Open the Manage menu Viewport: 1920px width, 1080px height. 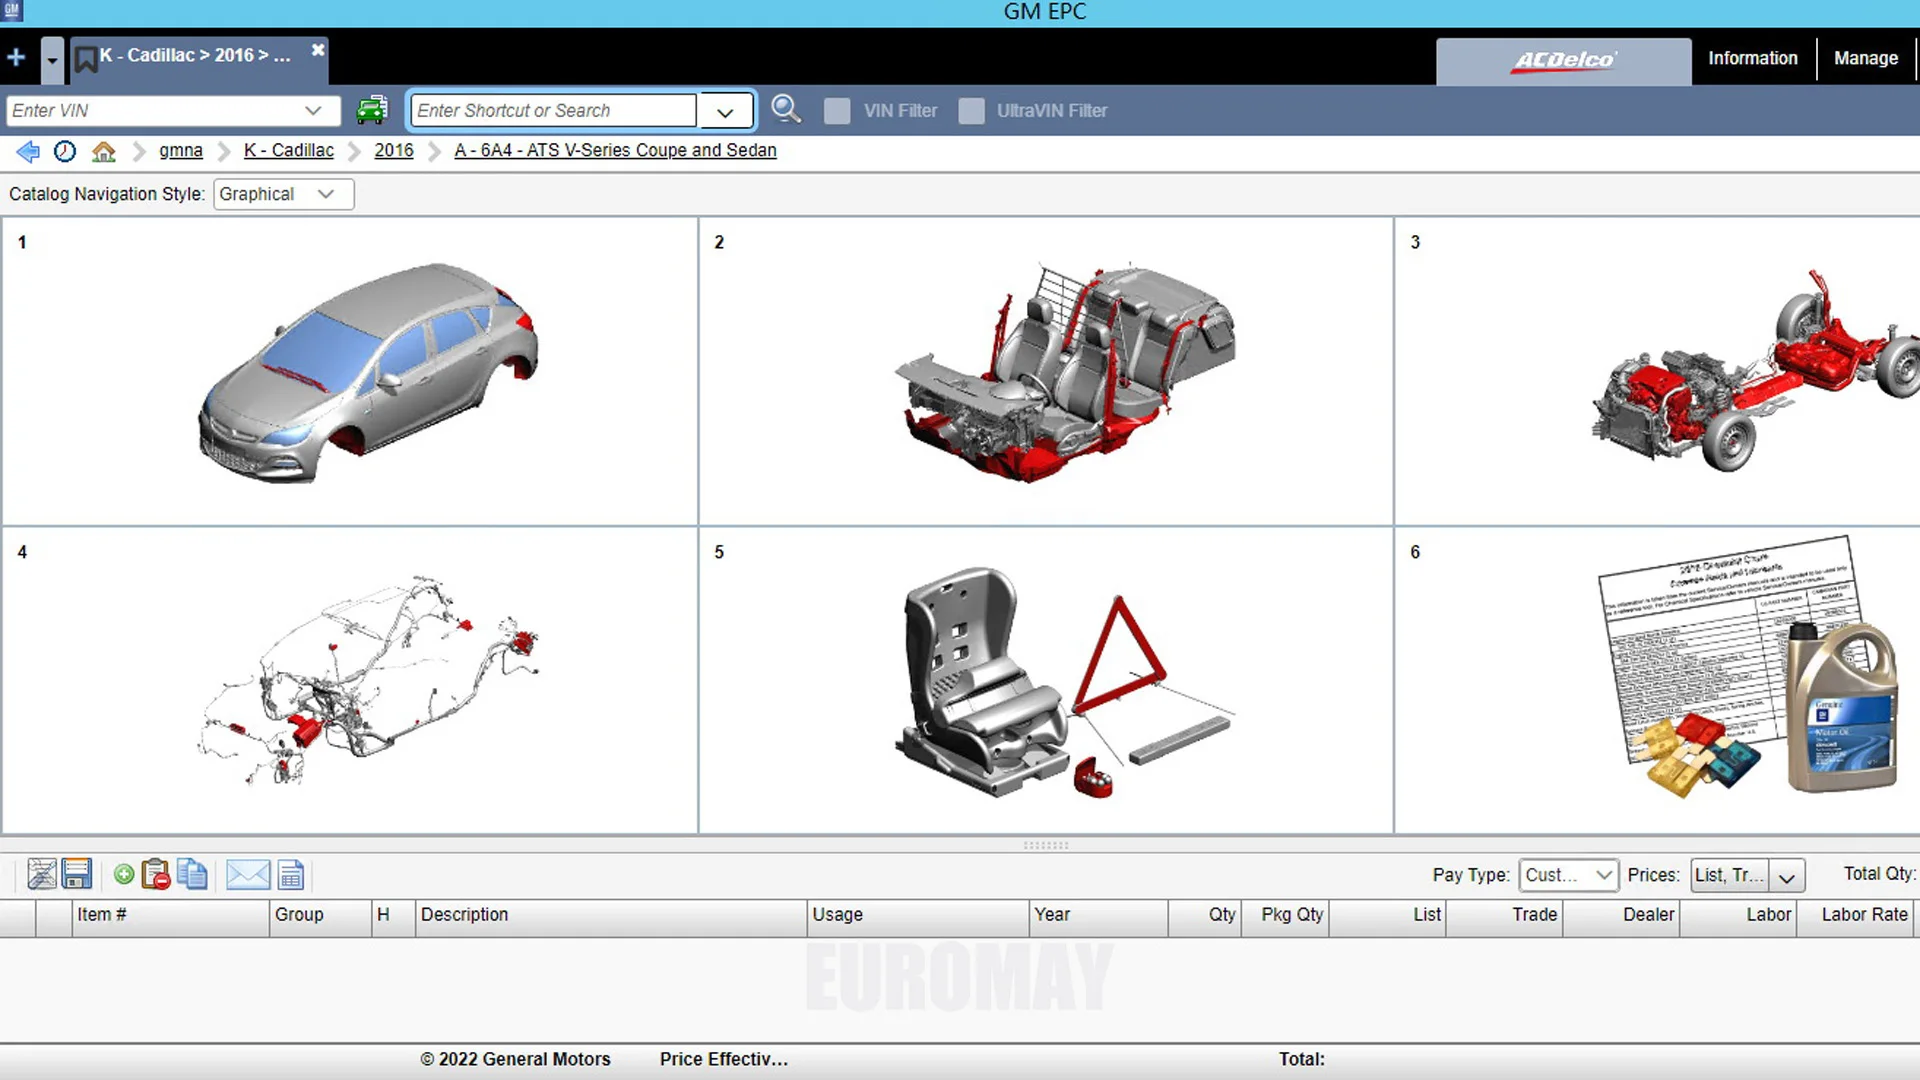(x=1865, y=58)
